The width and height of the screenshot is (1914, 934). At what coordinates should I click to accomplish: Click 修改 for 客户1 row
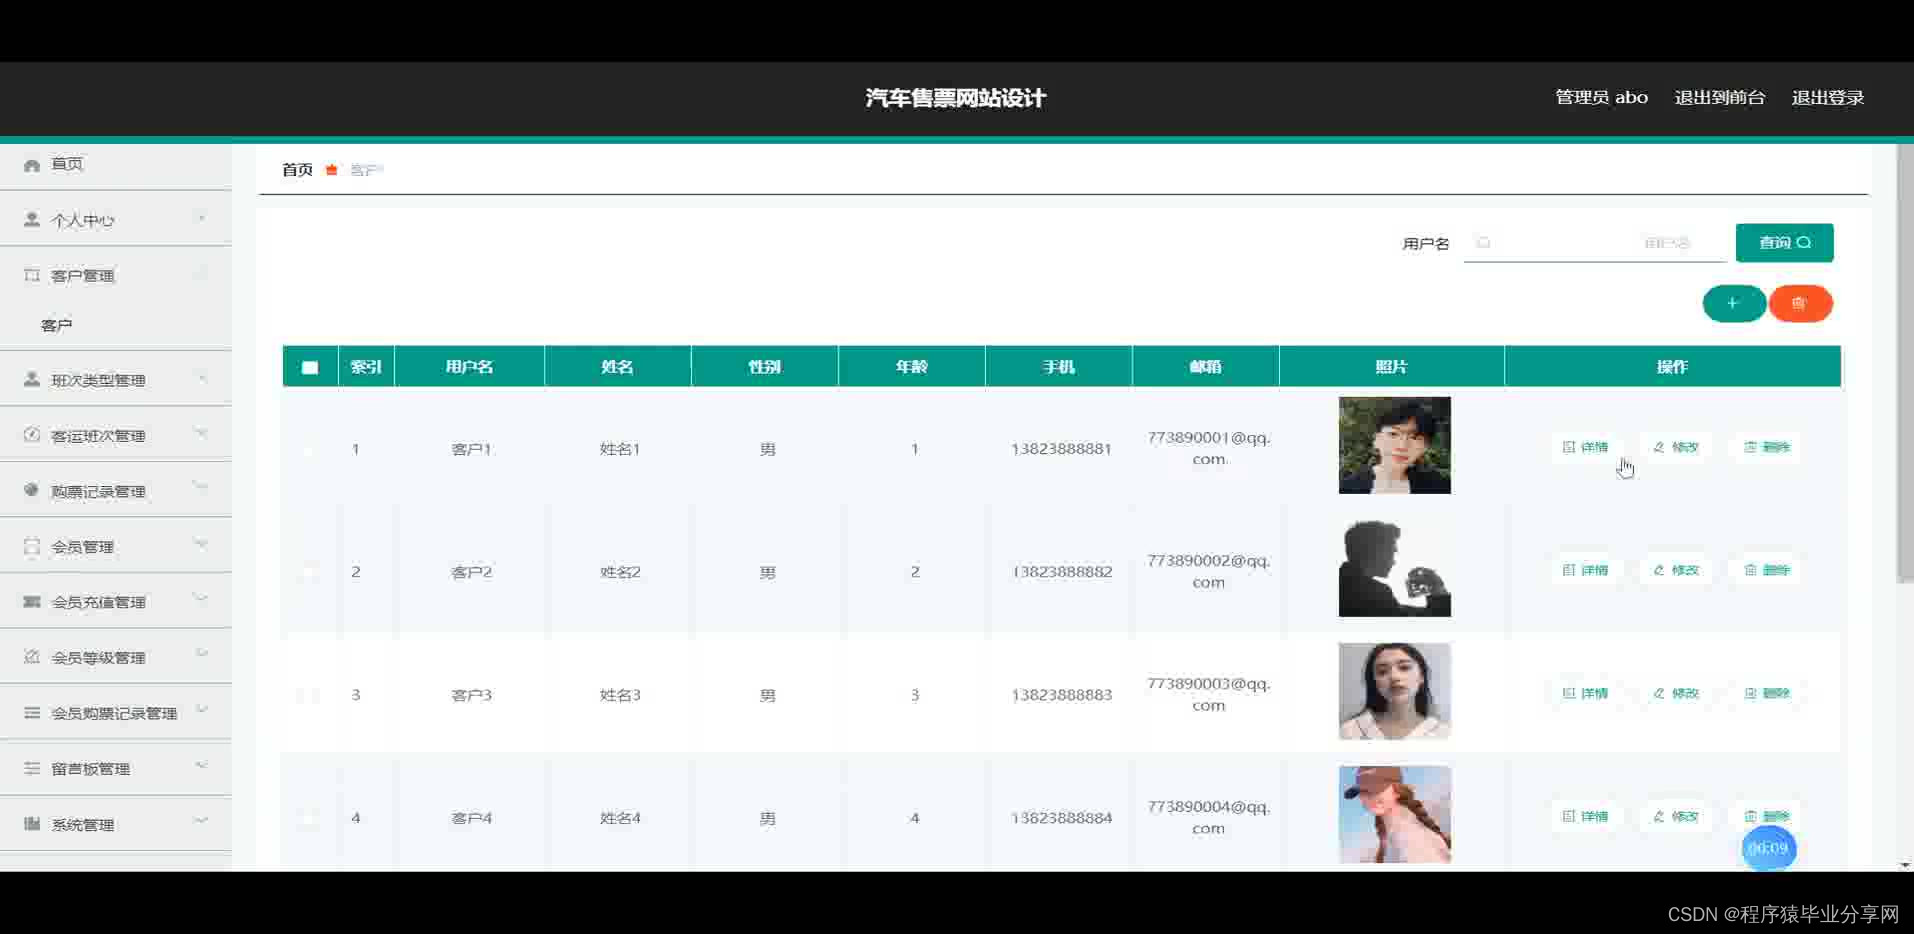click(1676, 447)
